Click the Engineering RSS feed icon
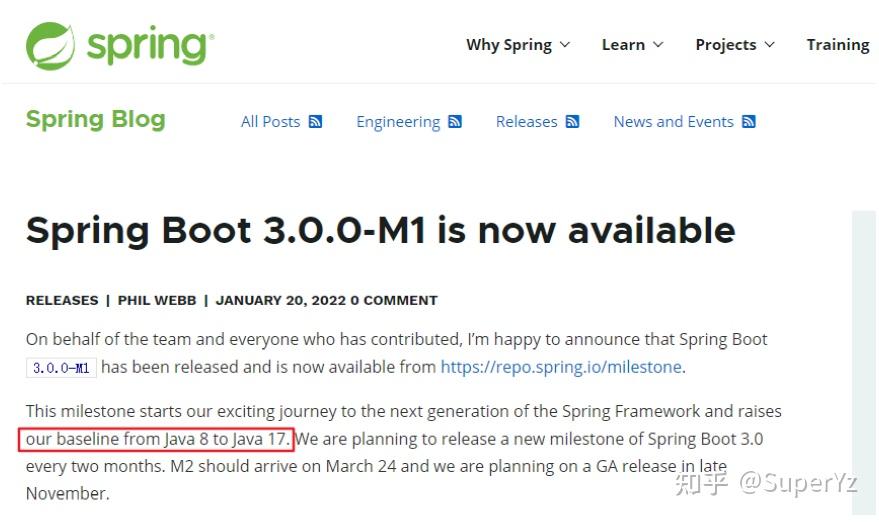The width and height of the screenshot is (879, 522). point(455,122)
